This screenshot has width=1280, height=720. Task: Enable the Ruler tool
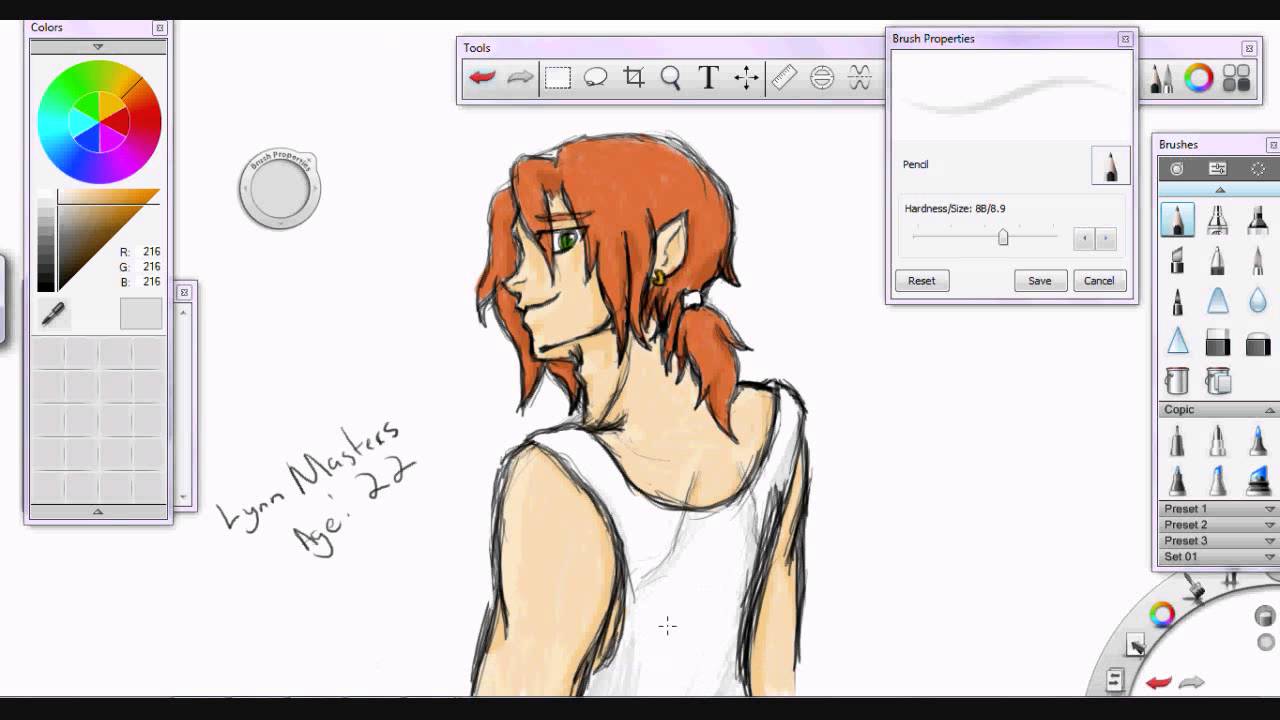784,78
